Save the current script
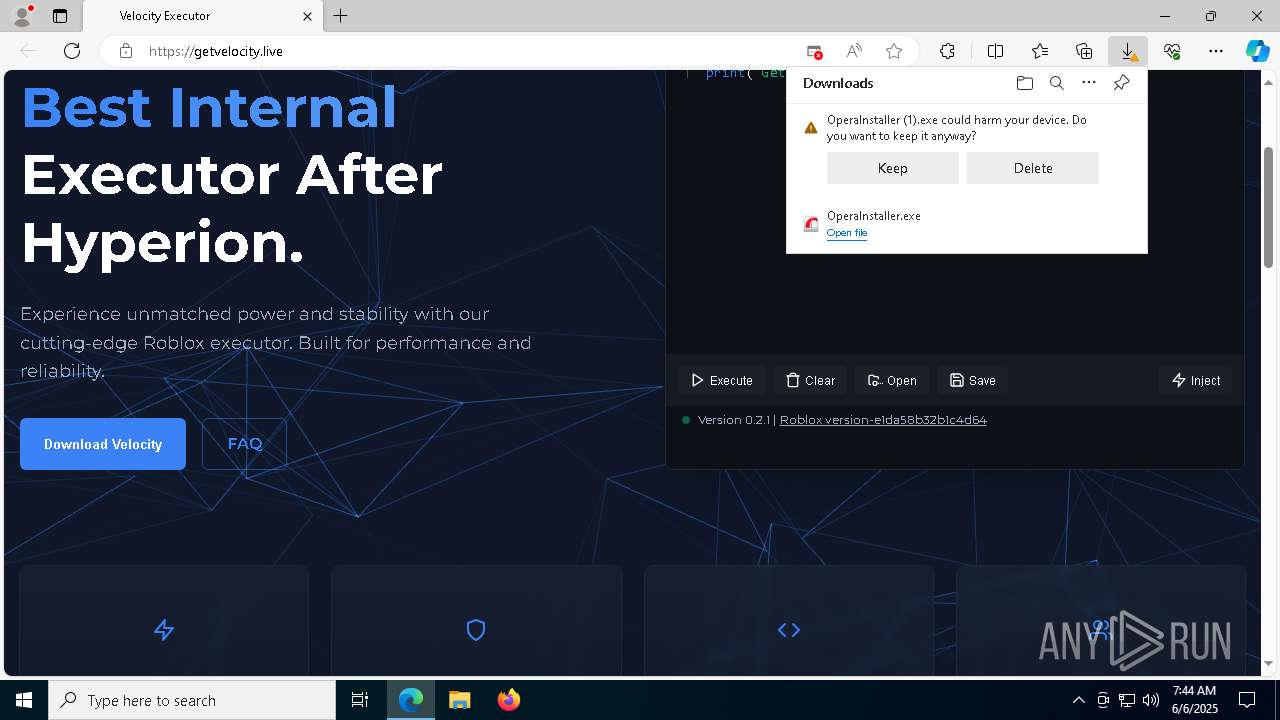Image resolution: width=1280 pixels, height=720 pixels. (x=972, y=380)
